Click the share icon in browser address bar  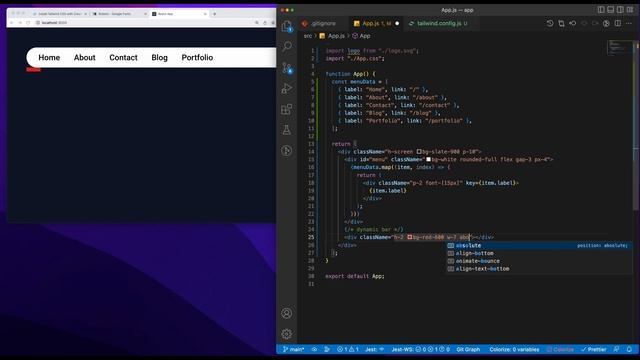pos(265,23)
